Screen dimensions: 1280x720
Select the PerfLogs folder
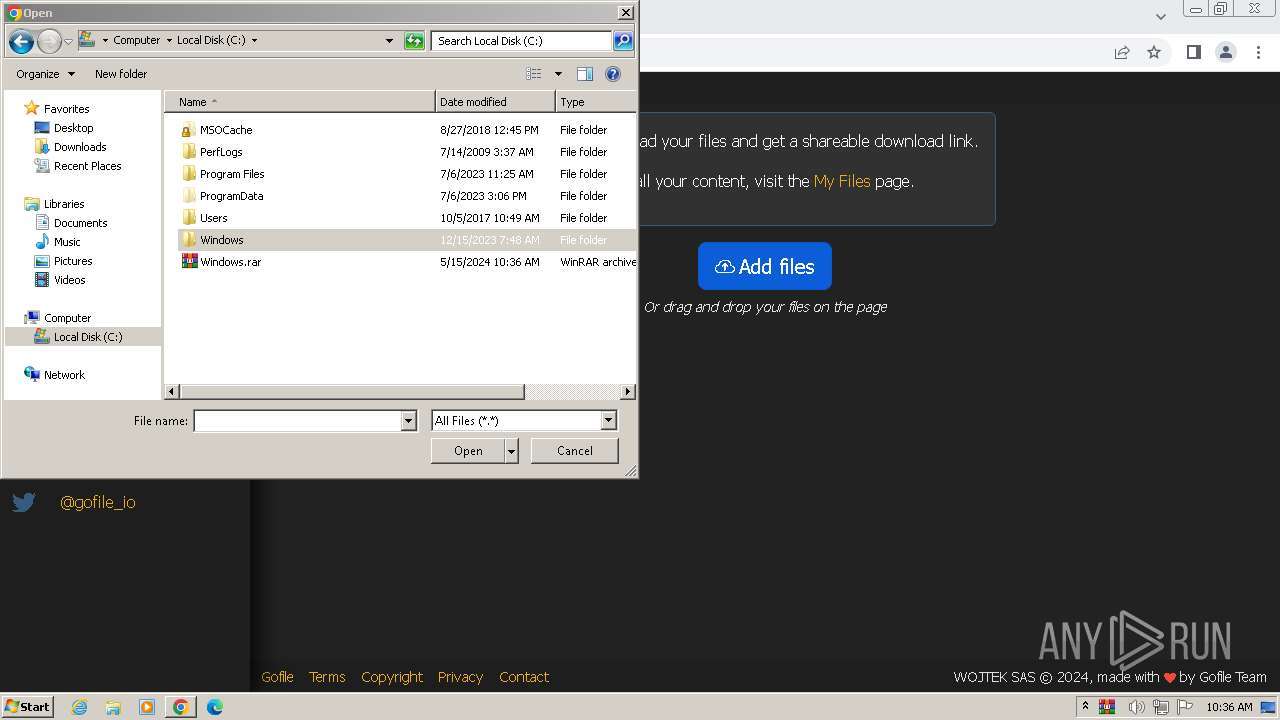tap(220, 152)
